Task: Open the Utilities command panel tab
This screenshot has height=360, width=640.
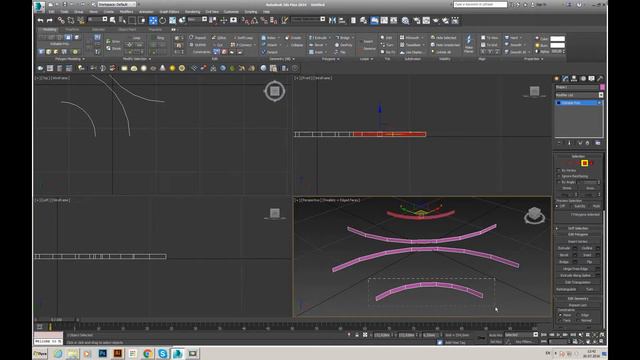Action: click(600, 78)
